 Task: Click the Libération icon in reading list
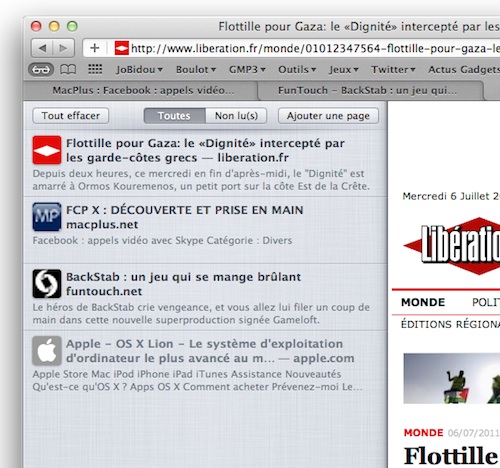(x=47, y=150)
